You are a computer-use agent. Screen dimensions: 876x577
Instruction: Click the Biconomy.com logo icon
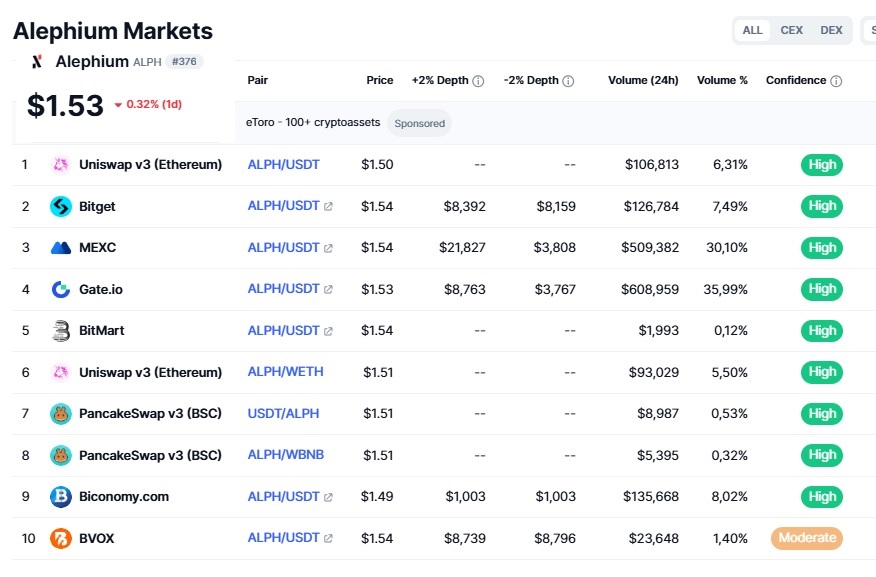(x=61, y=497)
